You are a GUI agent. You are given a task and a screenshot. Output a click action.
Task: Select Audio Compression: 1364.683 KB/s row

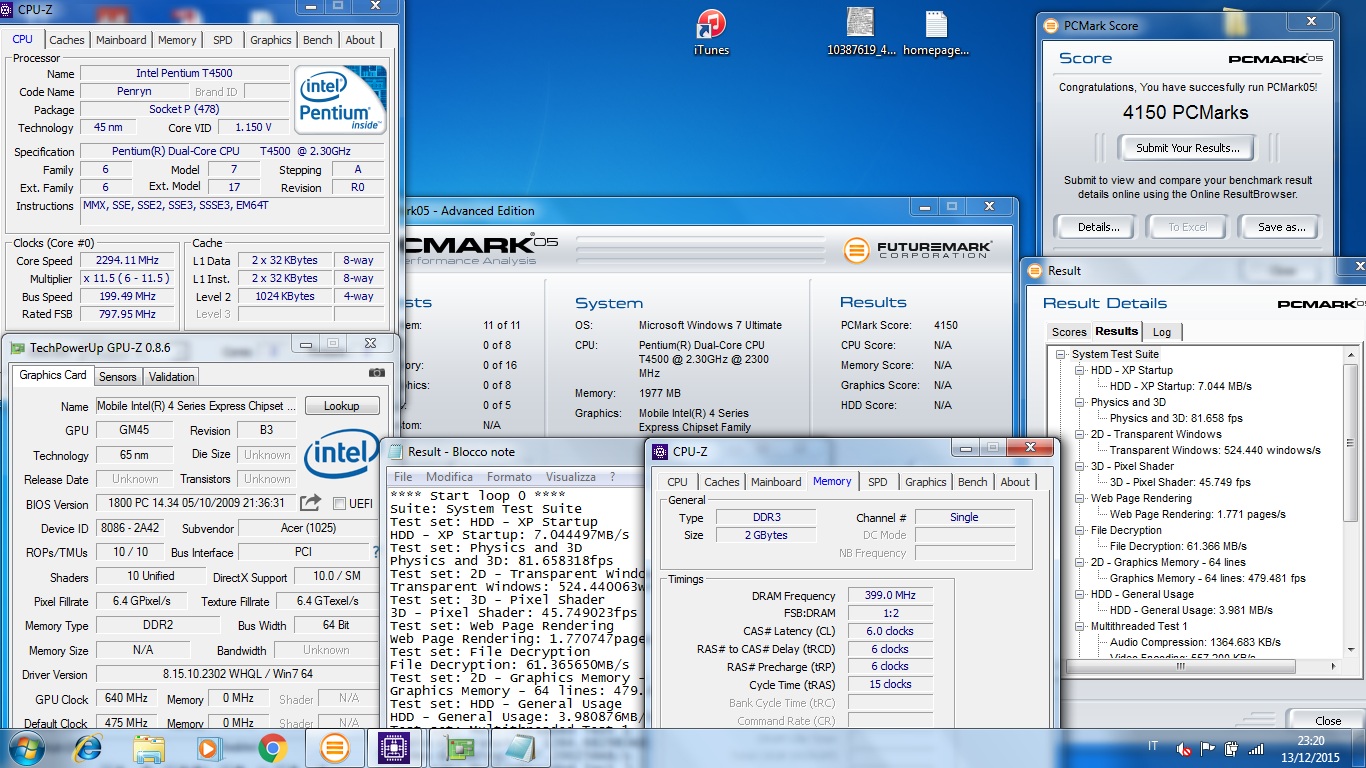pos(1195,642)
